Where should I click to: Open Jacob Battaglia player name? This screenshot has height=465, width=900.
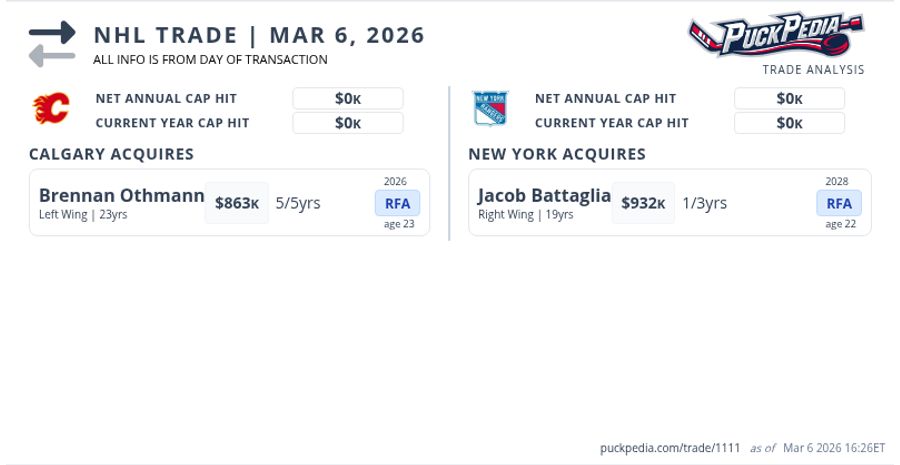[x=544, y=196]
